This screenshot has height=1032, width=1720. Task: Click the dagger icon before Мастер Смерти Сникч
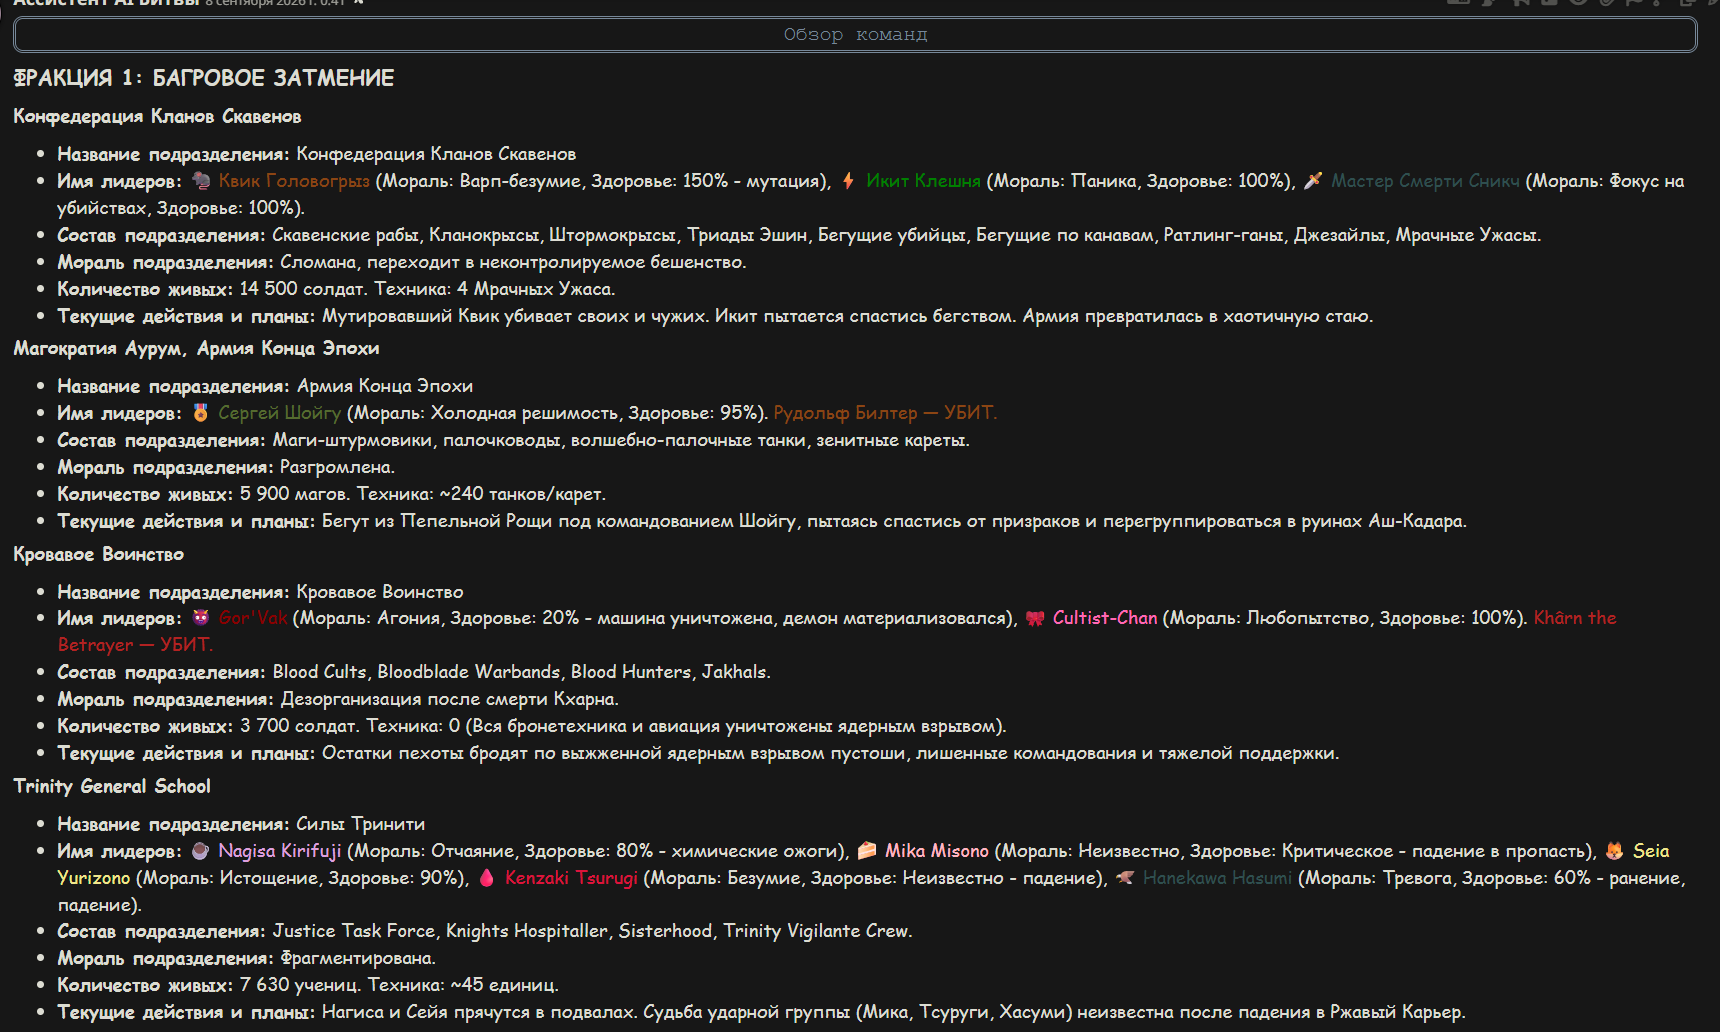1313,181
